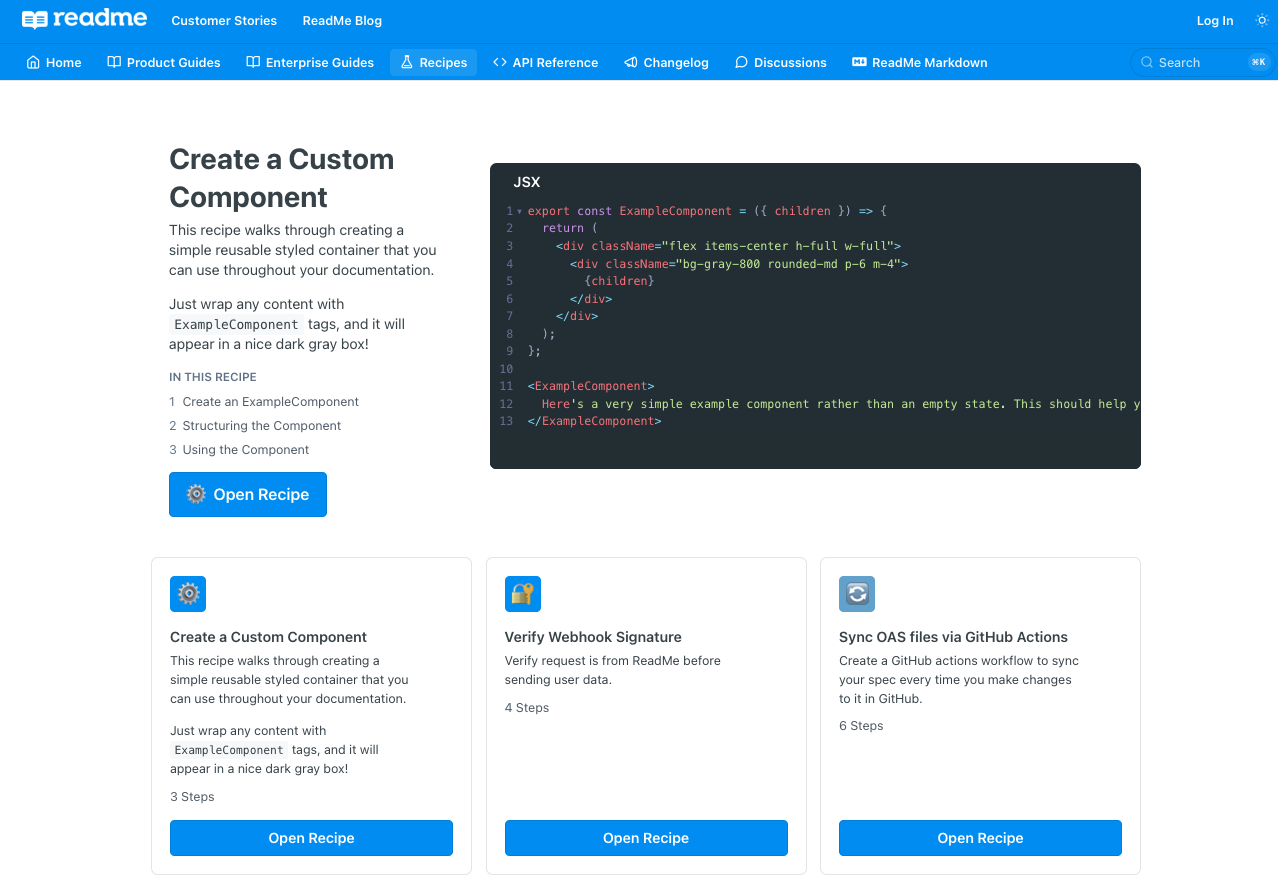Click the Home house icon

(33, 62)
